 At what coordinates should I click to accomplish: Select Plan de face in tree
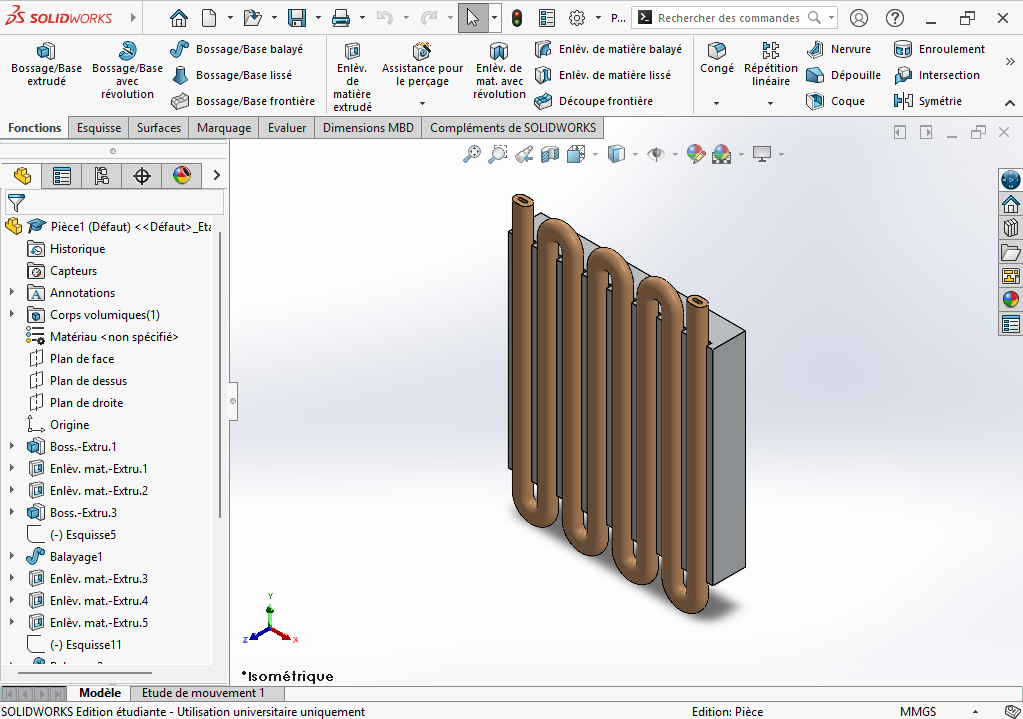(81, 359)
